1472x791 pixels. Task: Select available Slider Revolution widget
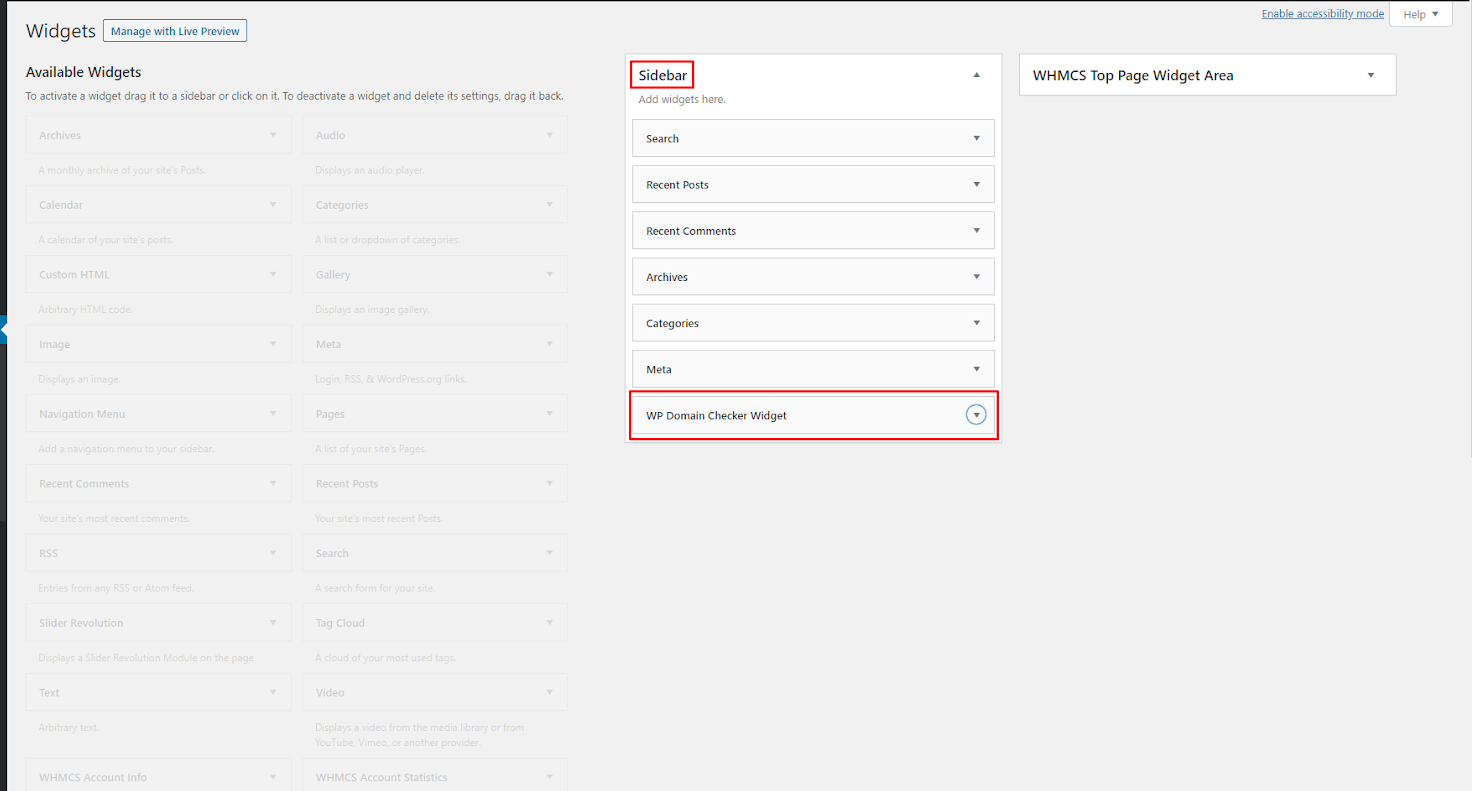point(158,623)
